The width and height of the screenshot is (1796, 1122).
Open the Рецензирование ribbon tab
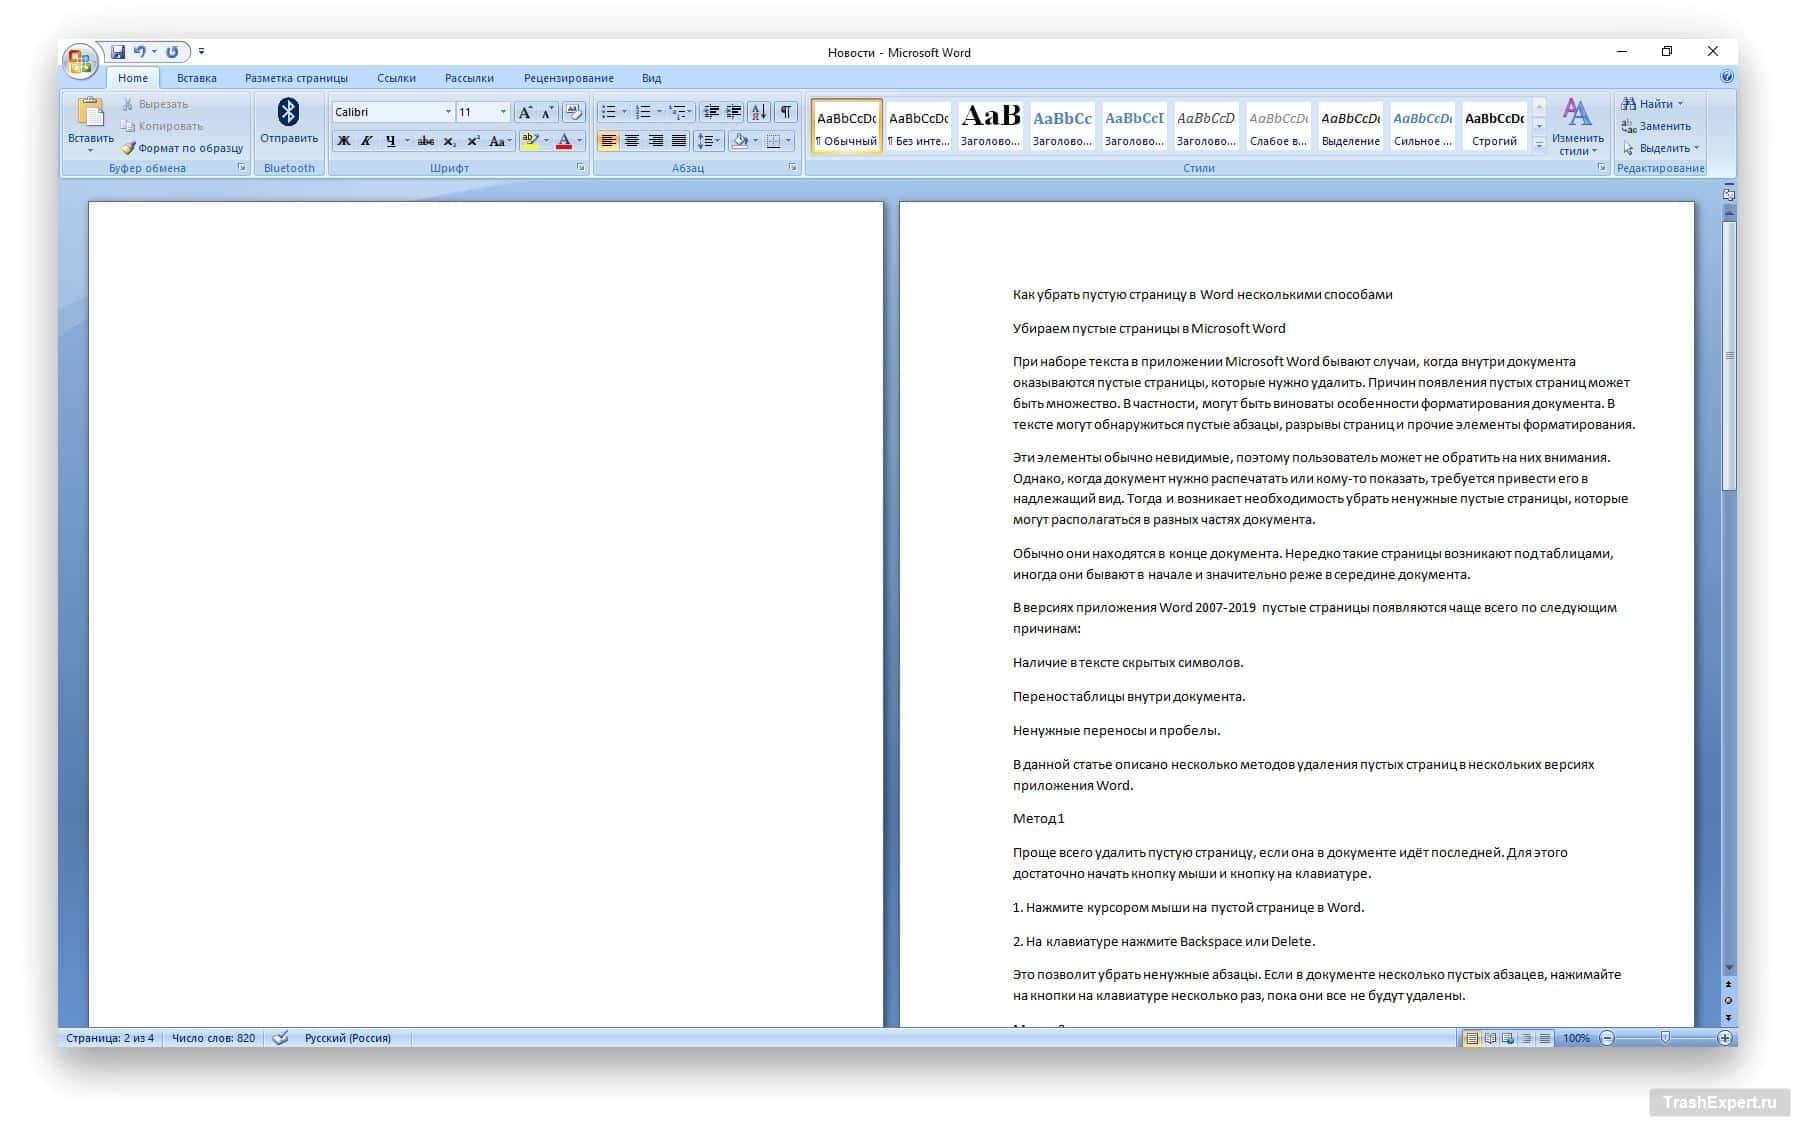click(569, 78)
